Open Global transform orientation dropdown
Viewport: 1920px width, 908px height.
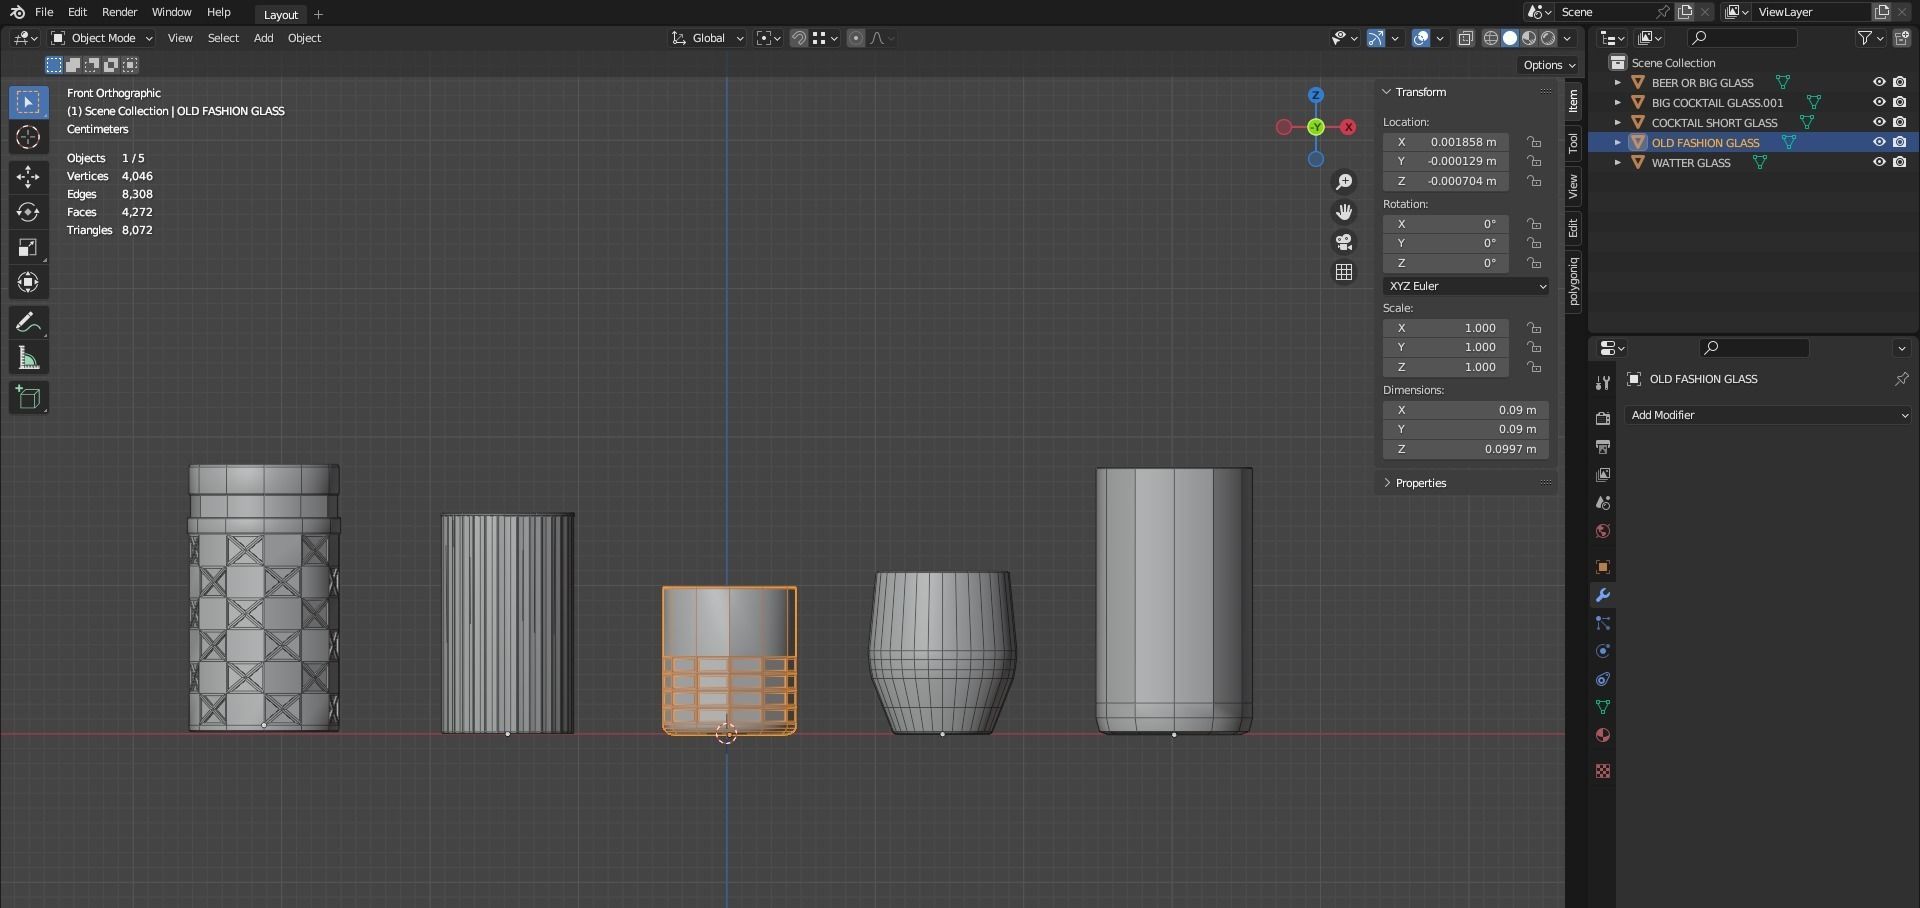(708, 38)
